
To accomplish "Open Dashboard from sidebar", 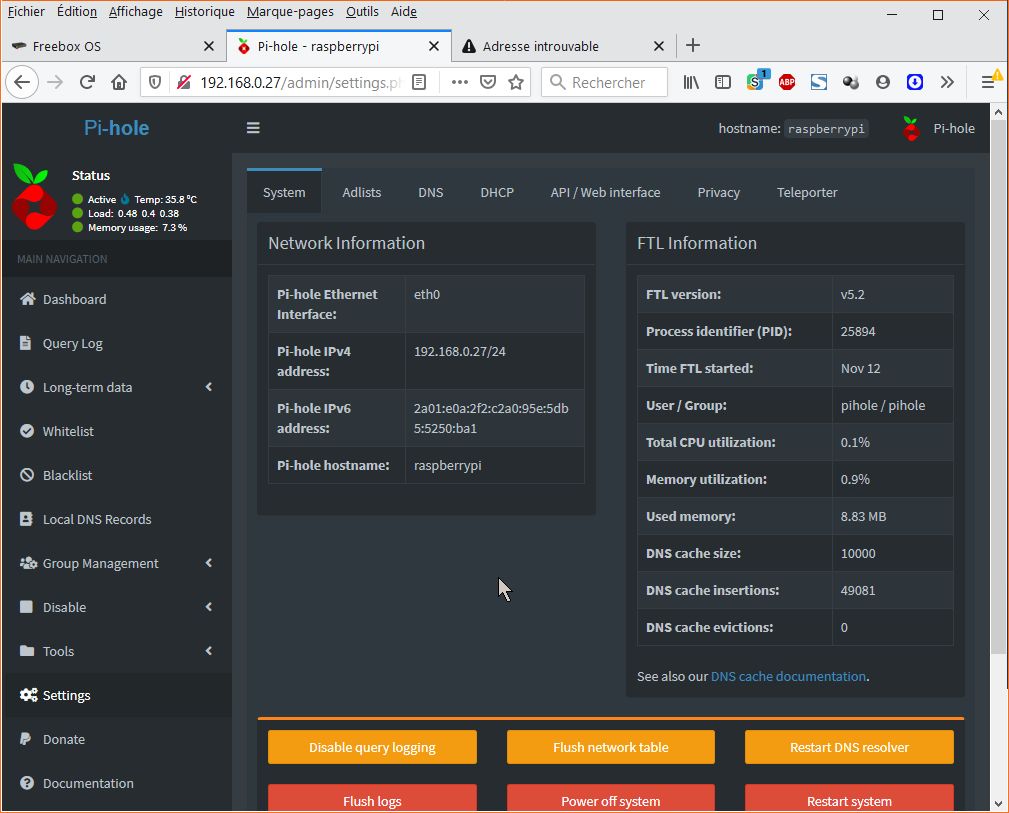I will [63, 299].
